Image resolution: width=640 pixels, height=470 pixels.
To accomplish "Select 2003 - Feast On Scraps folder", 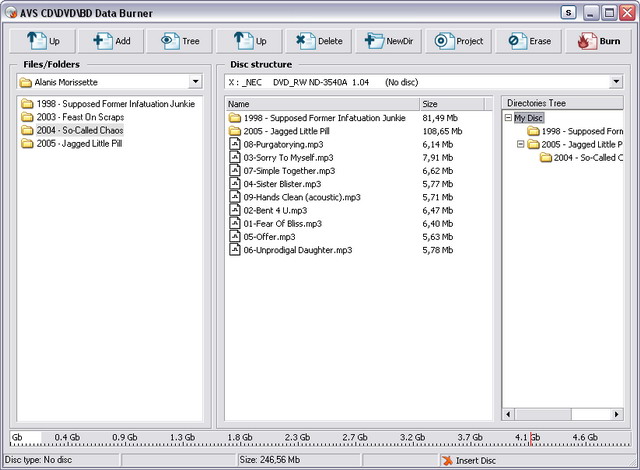I will pos(73,117).
